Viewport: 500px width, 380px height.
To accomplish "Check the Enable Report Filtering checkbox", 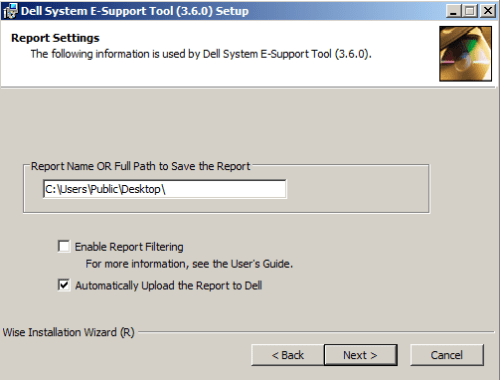I will 64,246.
